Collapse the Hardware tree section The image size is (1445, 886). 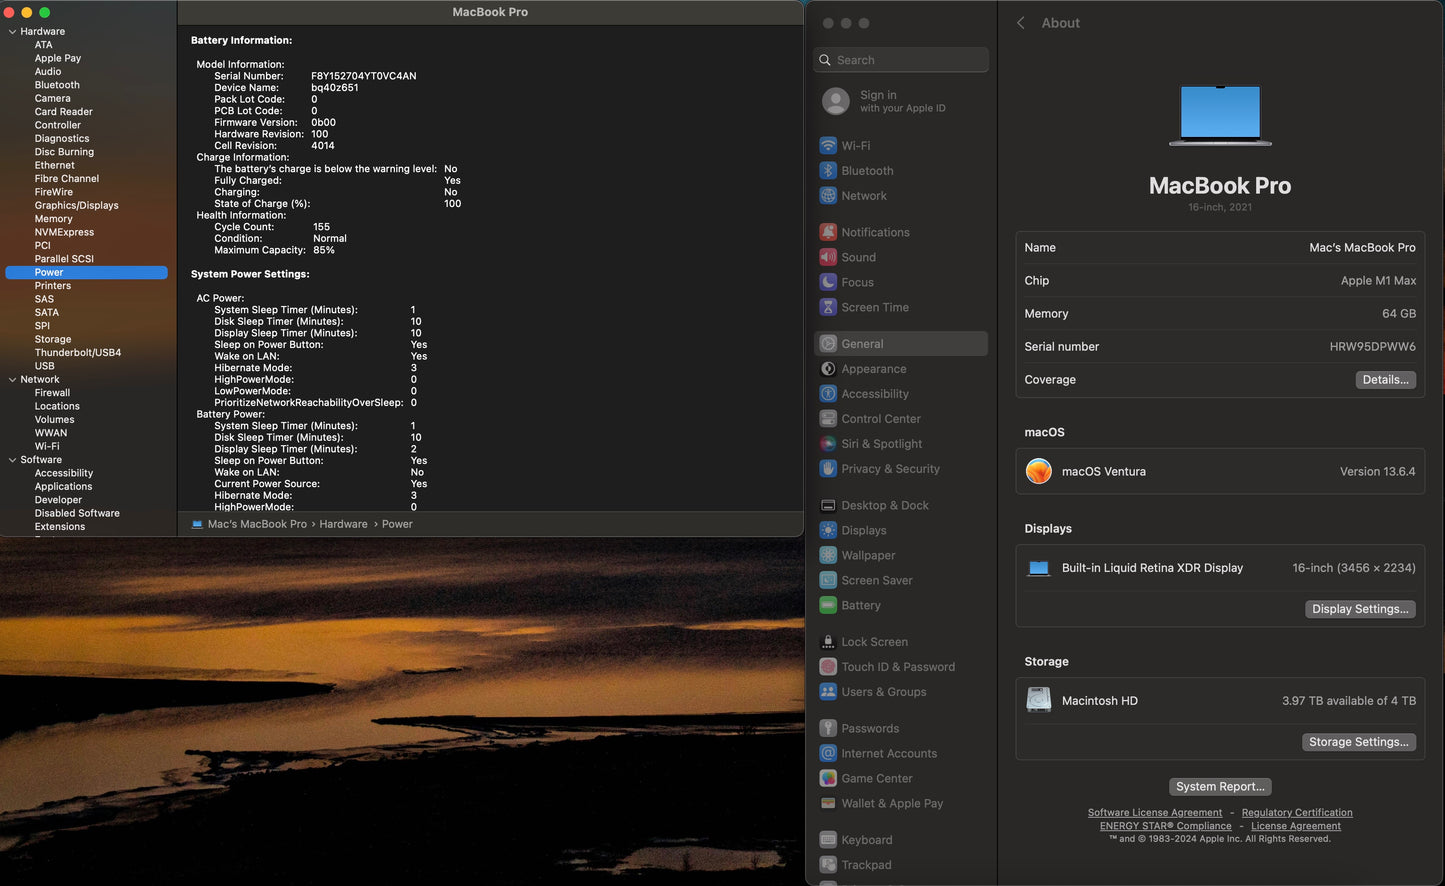pyautogui.click(x=12, y=32)
